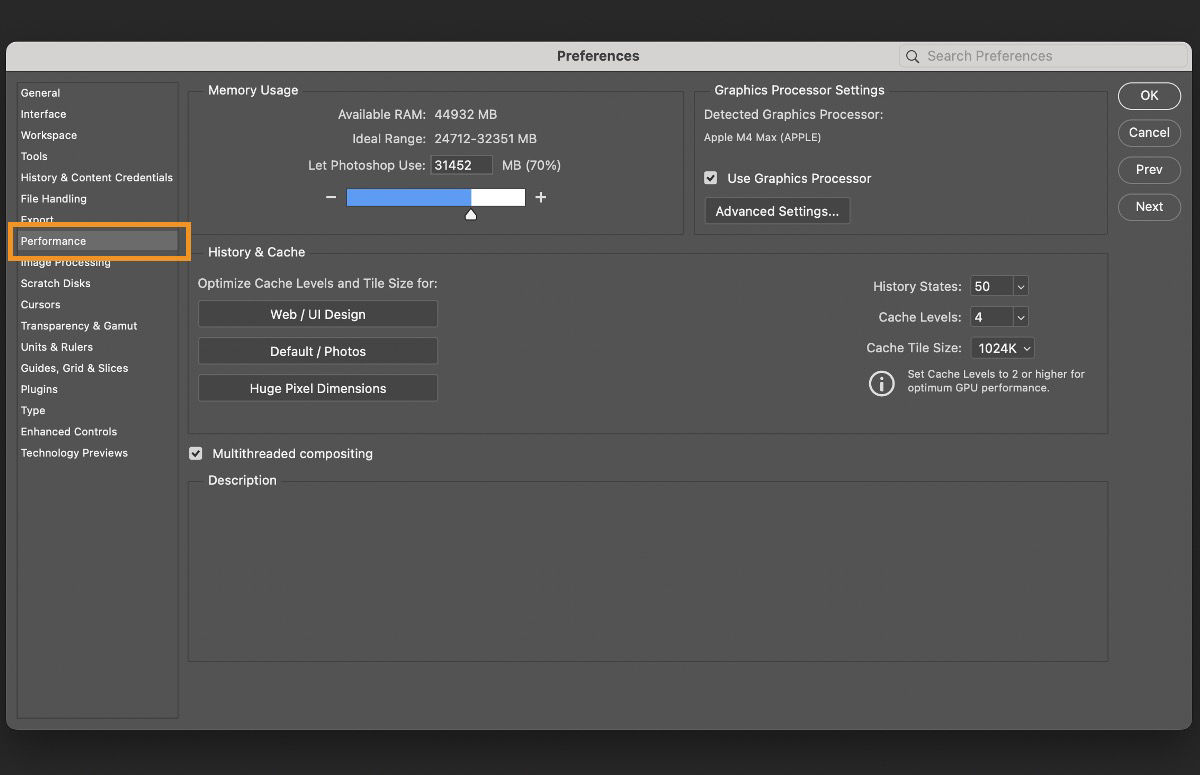Screen dimensions: 1200x775
Task: Apply the Default / Photos cache optimization
Action: (x=317, y=351)
